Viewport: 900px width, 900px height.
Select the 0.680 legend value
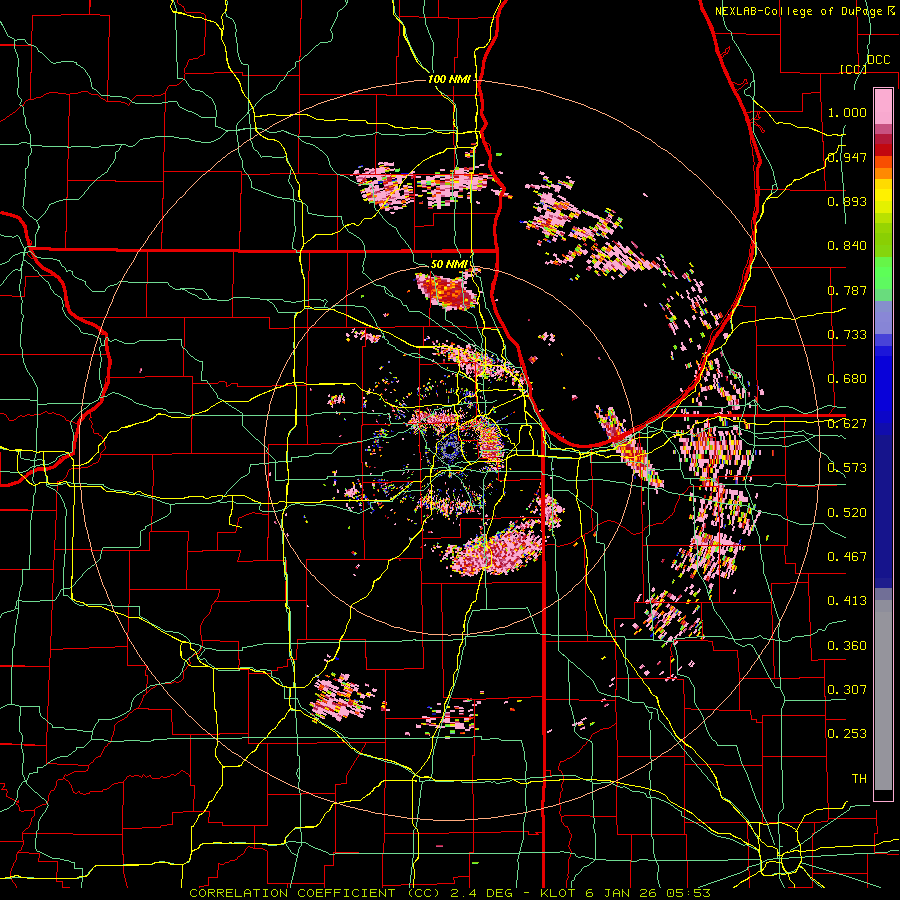pos(847,379)
